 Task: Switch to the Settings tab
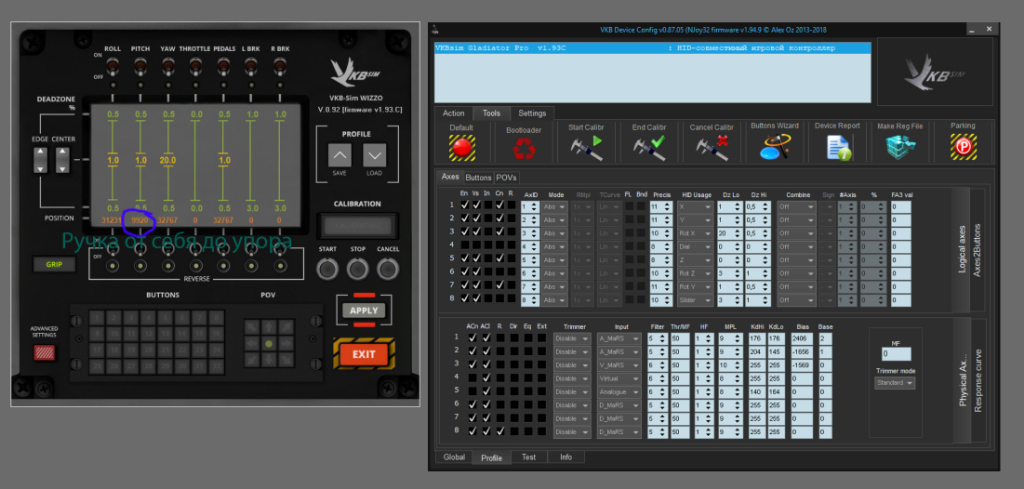532,113
